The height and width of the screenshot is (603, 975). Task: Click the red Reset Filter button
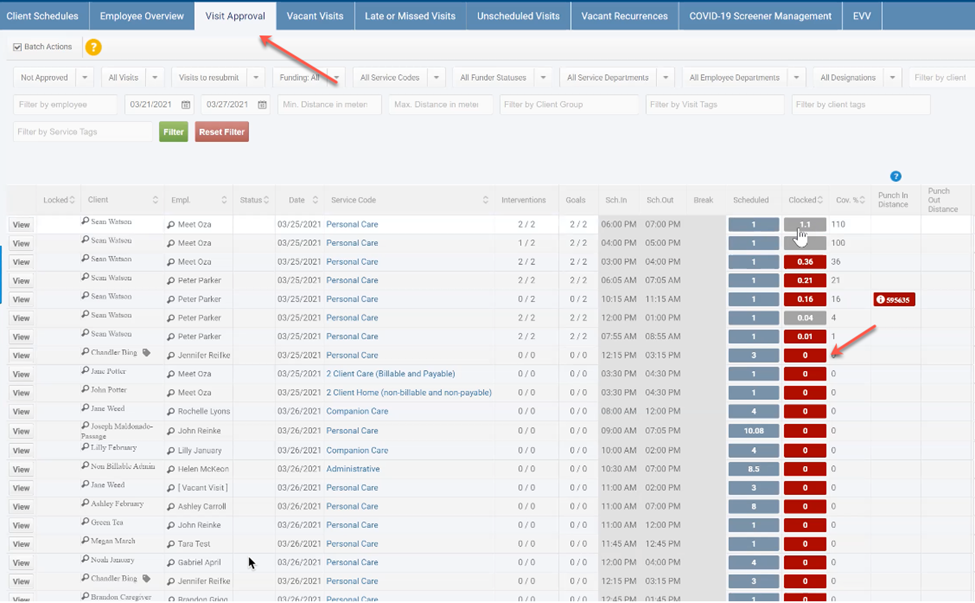point(221,132)
